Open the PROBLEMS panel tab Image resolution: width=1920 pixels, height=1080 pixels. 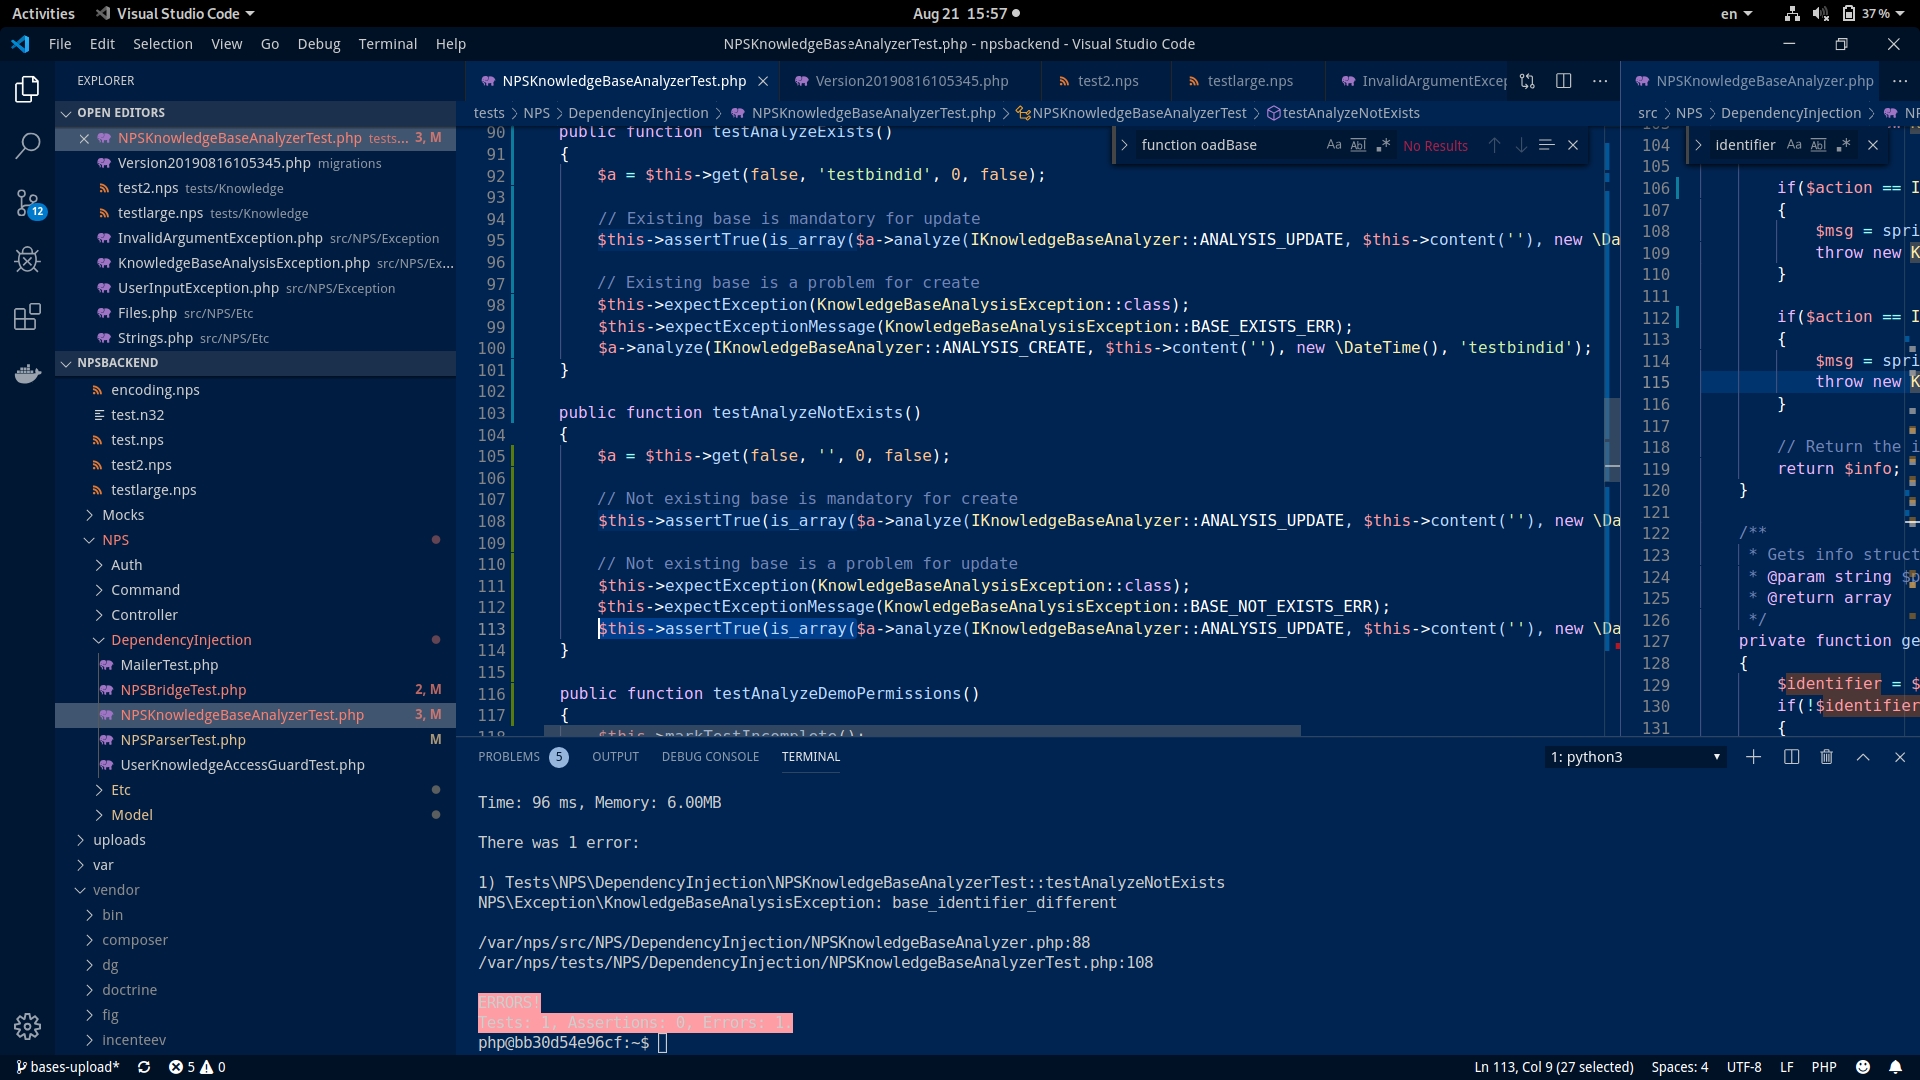508,757
